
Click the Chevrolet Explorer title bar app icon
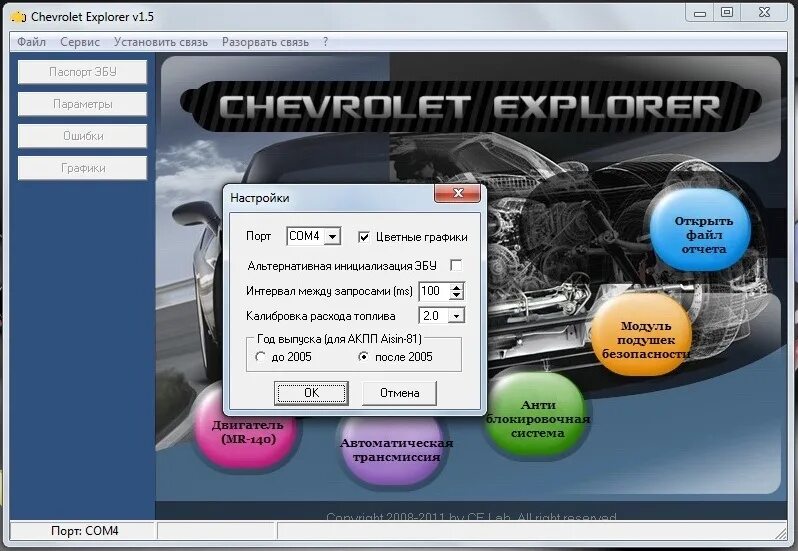(x=19, y=17)
